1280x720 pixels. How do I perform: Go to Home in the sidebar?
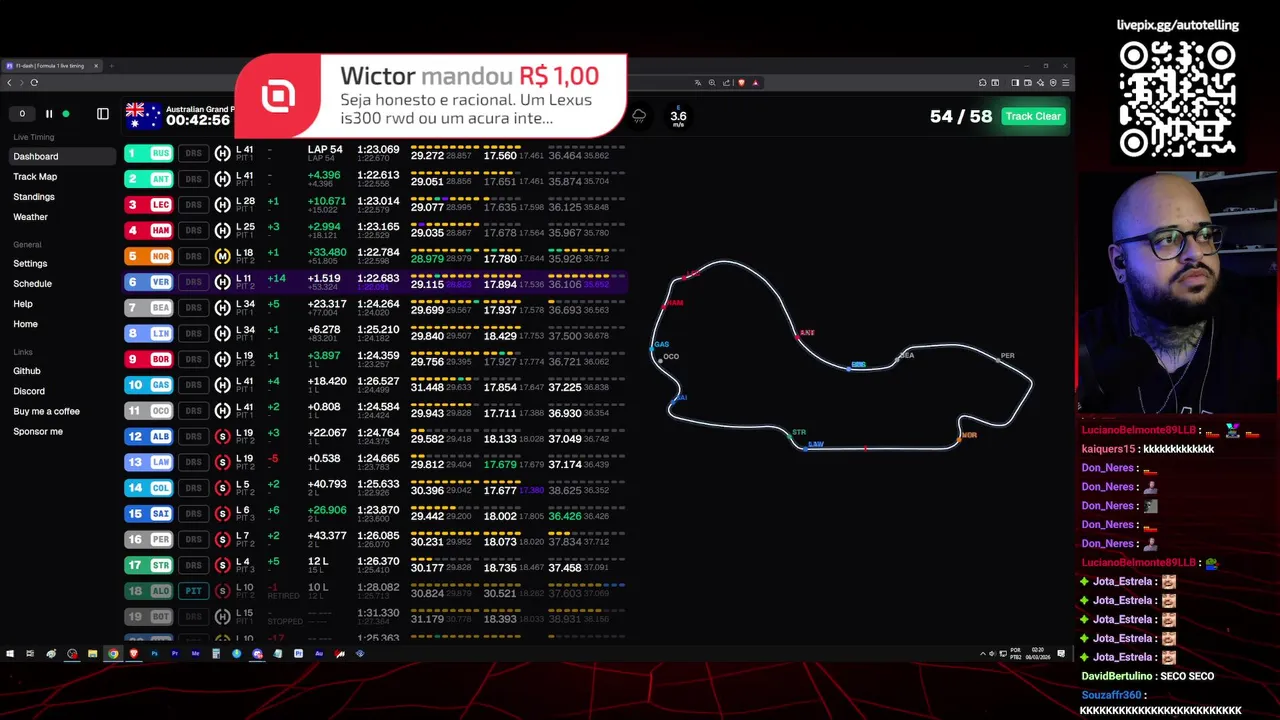click(x=25, y=324)
